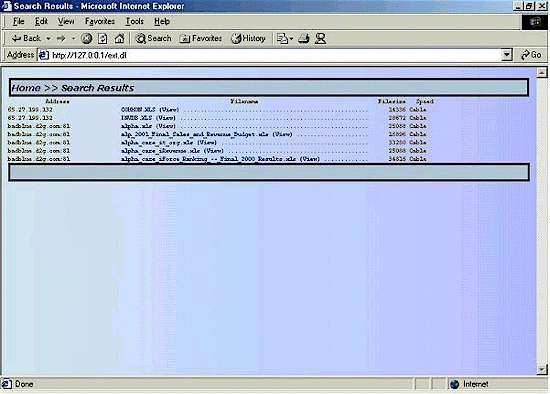Viewport: 550px width, 394px height.
Task: Open the Back button history dropdown arrow
Action: point(48,39)
